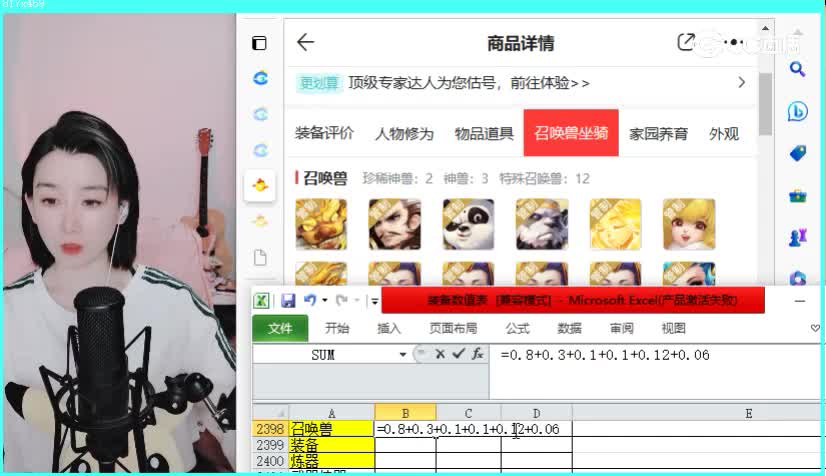Open Insert Function fx dialog

point(478,354)
